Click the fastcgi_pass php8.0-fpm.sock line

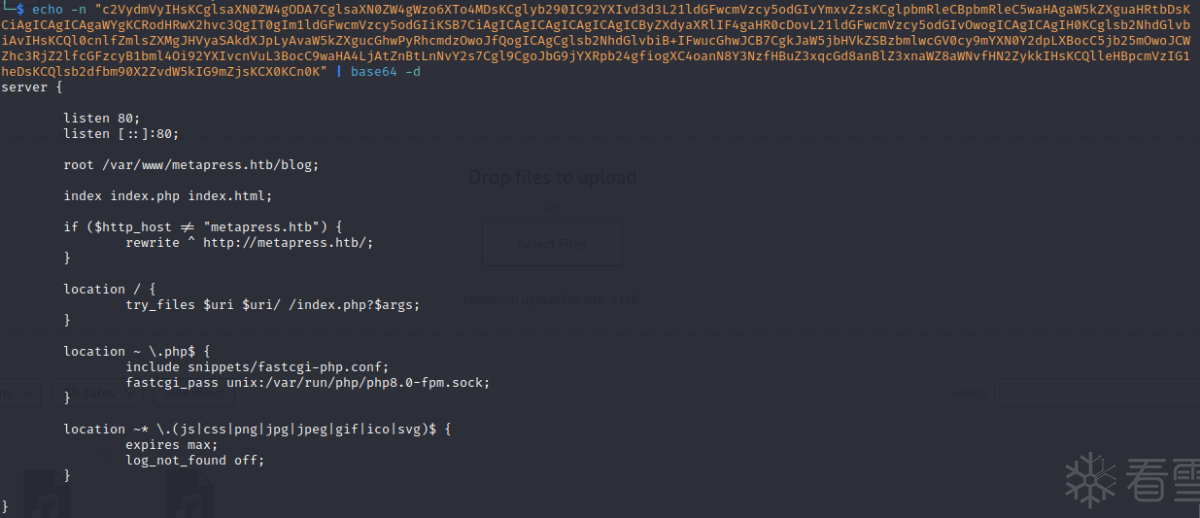click(x=307, y=383)
